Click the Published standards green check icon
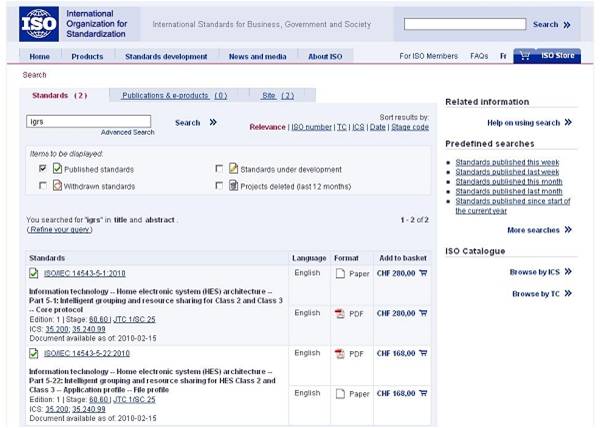Image resolution: width=602 pixels, height=428 pixels. pos(57,169)
